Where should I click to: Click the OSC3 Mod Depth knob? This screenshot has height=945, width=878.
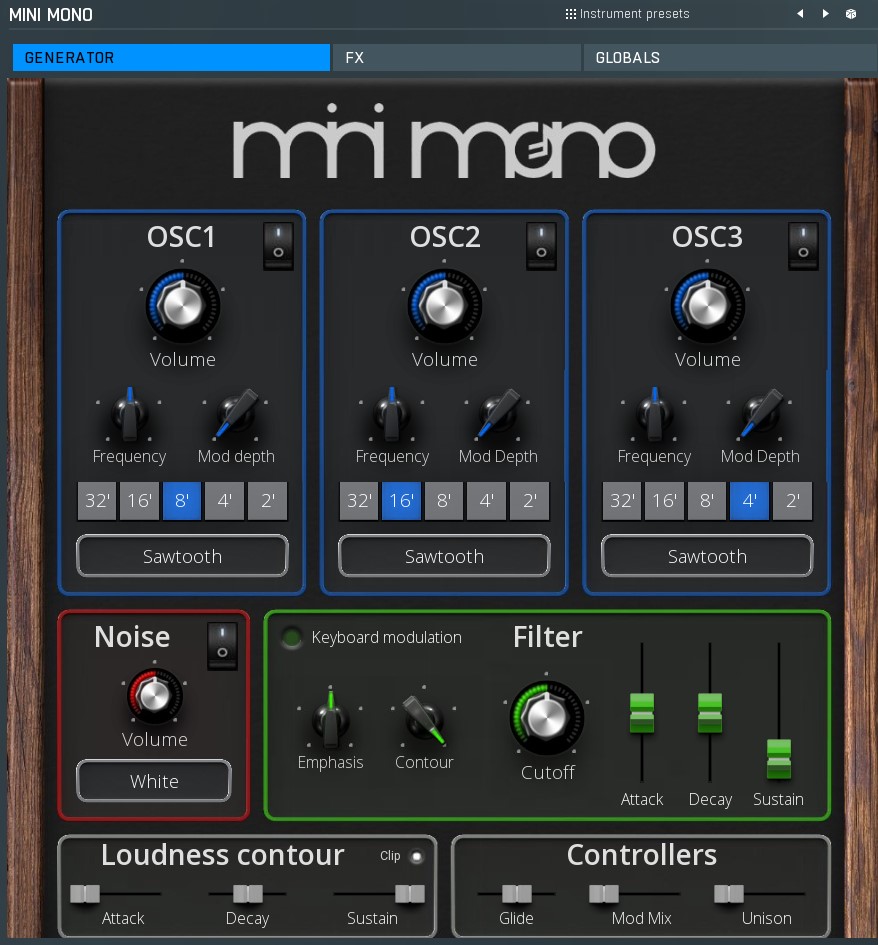760,413
